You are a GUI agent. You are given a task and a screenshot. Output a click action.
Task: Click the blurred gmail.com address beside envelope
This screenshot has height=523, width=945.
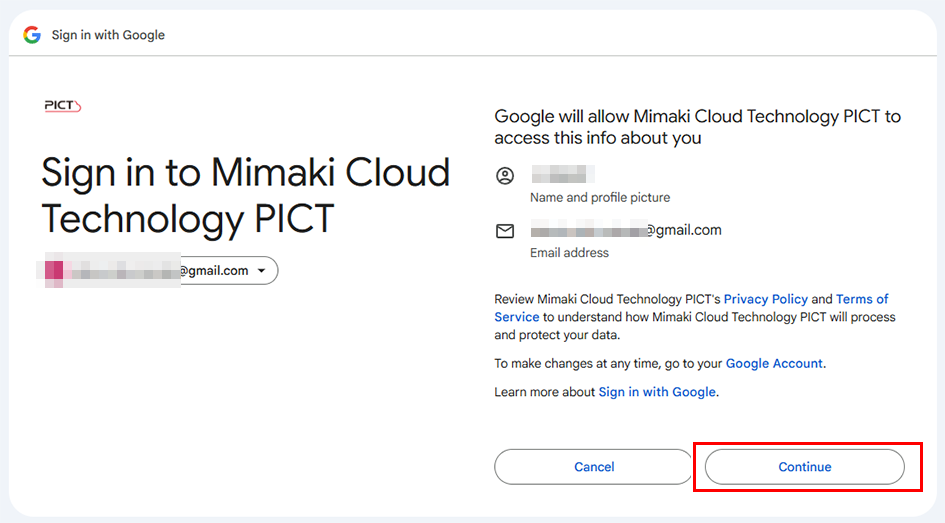click(x=626, y=230)
